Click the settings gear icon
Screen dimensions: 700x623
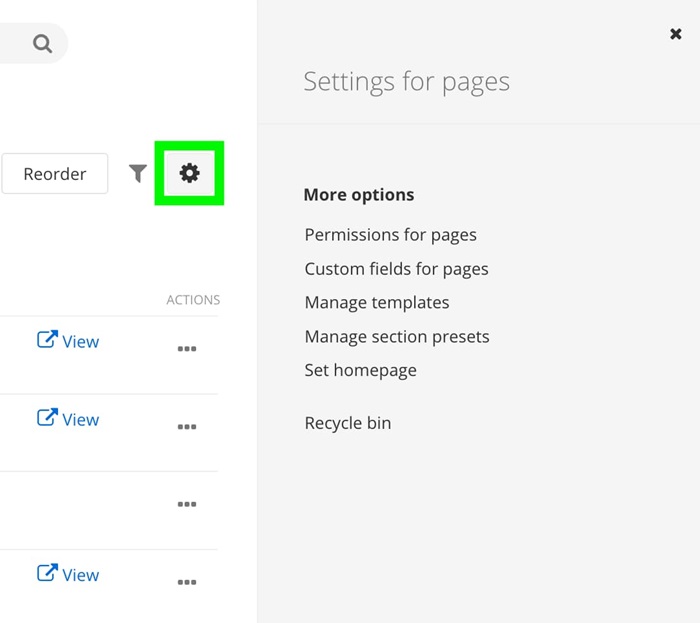[189, 173]
